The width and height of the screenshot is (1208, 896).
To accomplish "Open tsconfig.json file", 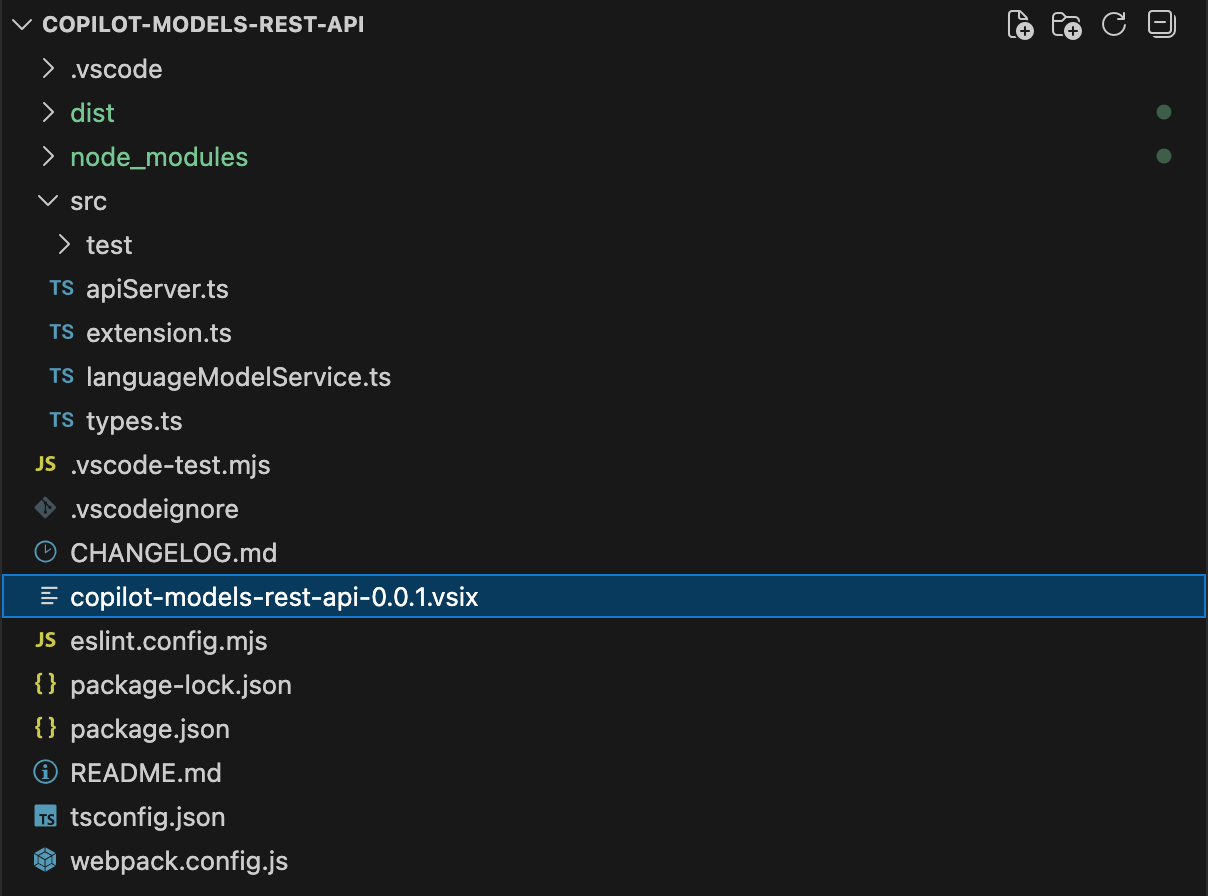I will pyautogui.click(x=147, y=817).
